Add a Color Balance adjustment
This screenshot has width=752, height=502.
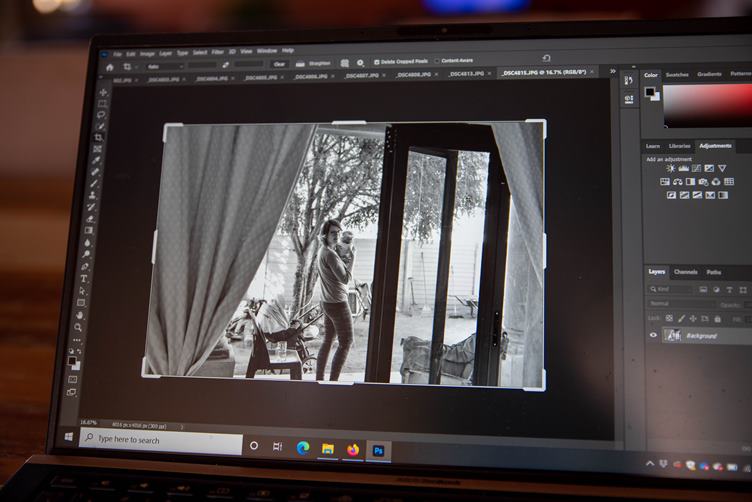678,182
